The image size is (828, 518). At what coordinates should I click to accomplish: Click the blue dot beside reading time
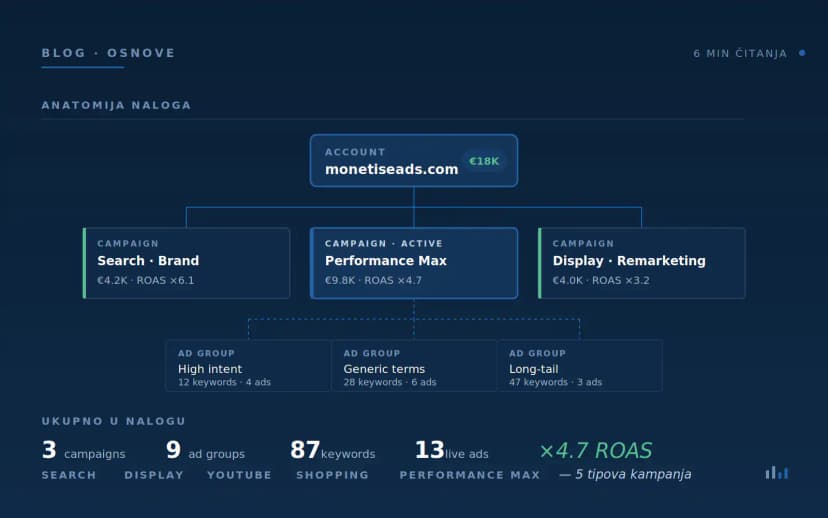802,53
